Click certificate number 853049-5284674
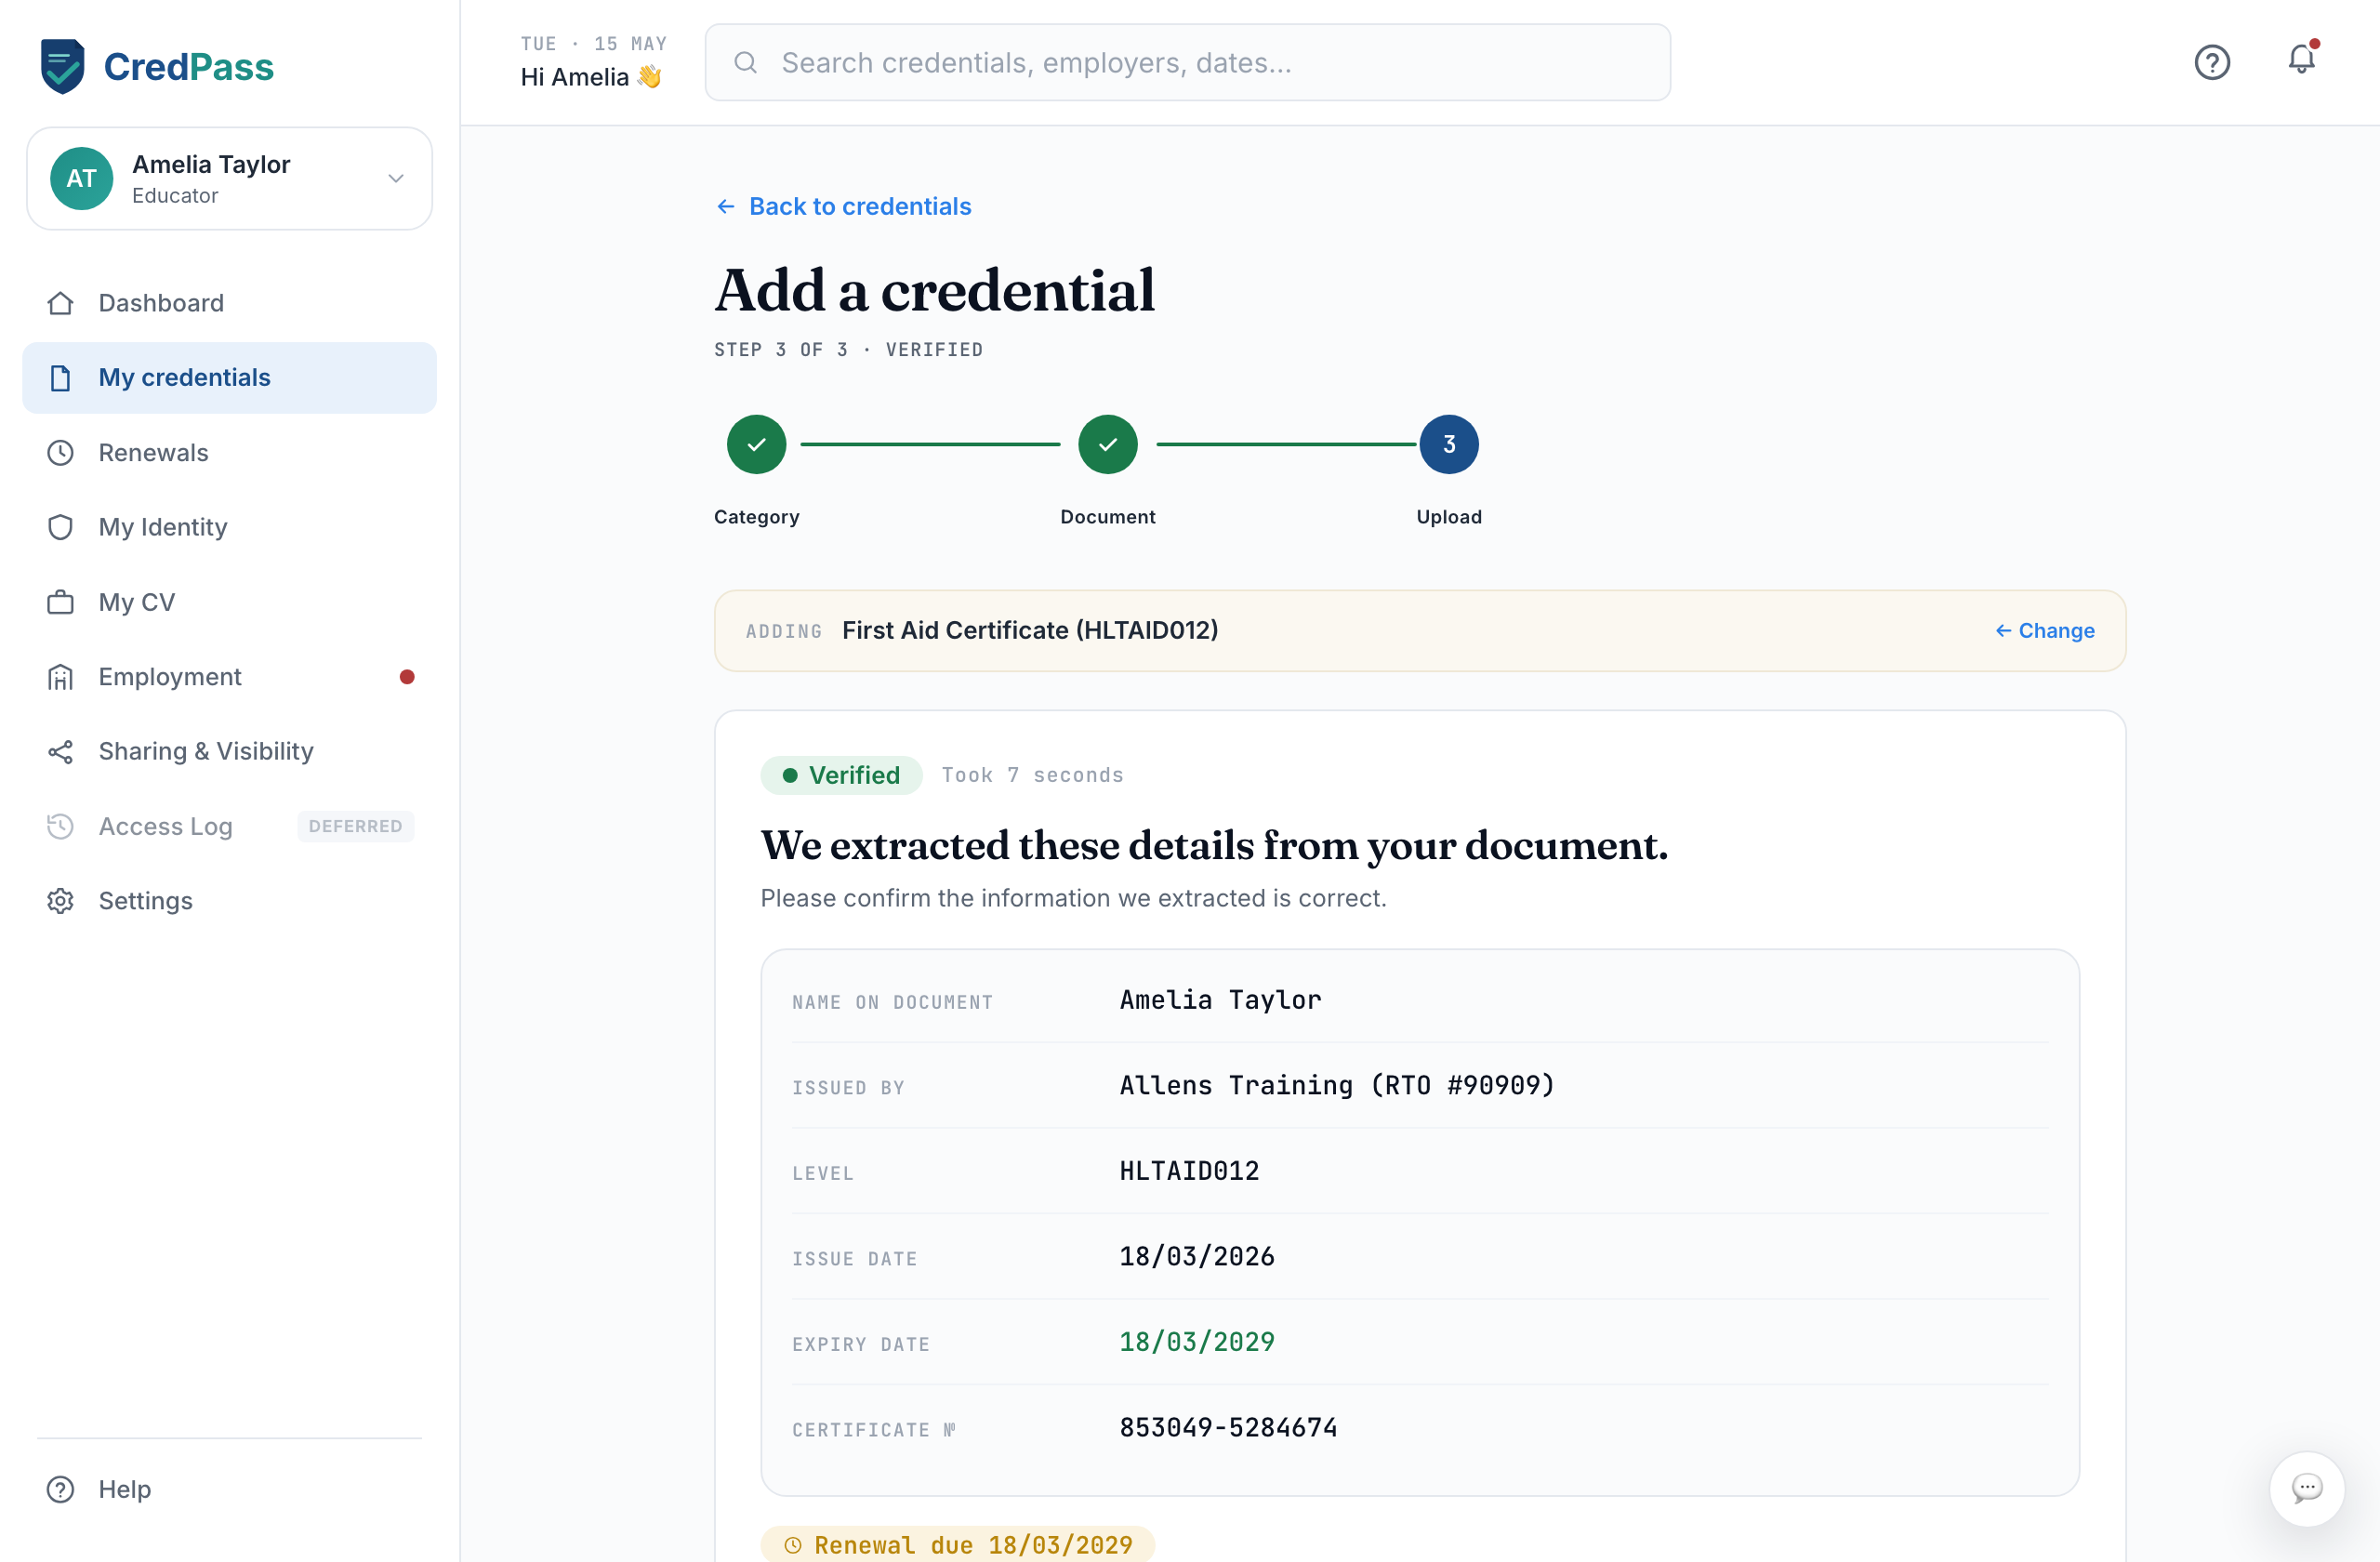This screenshot has height=1562, width=2380. pos(1228,1428)
